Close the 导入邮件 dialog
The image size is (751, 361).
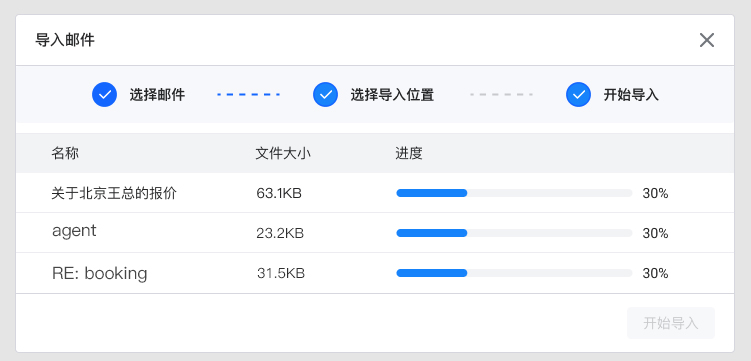[x=706, y=40]
